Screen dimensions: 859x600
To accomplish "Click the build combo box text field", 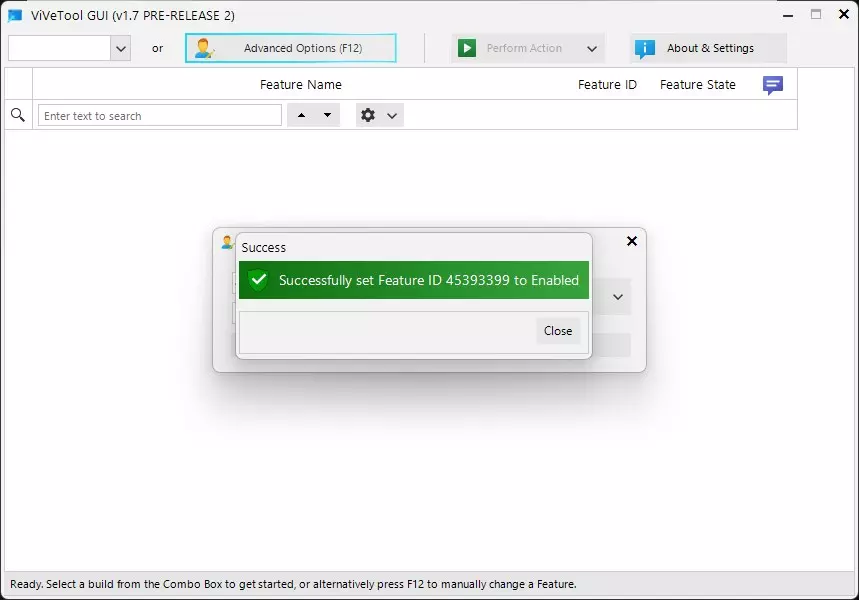I will (x=60, y=48).
